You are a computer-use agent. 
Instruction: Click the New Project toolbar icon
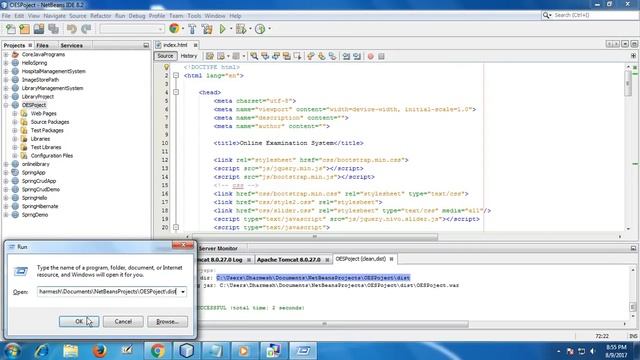(x=24, y=29)
